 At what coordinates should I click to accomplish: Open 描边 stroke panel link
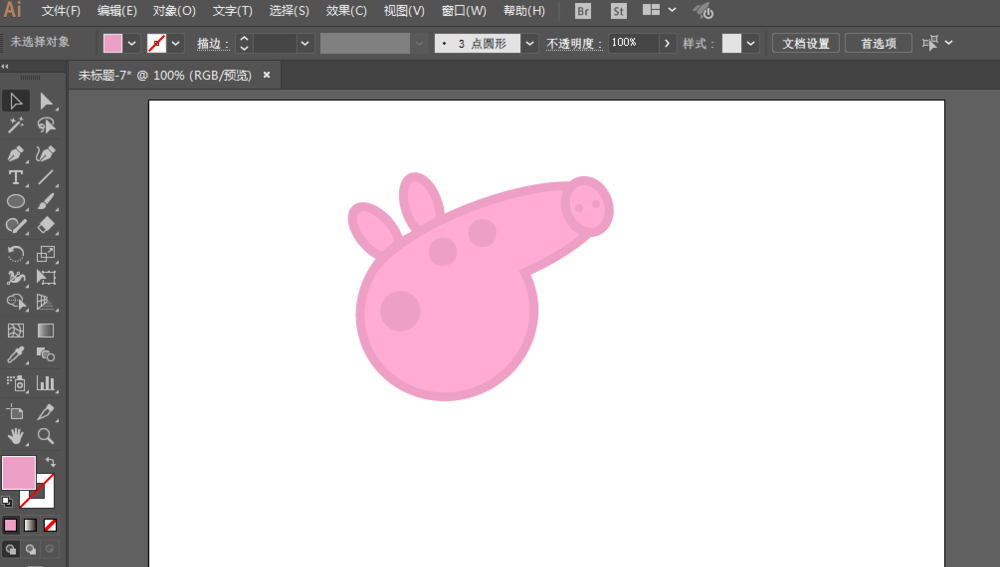pos(213,43)
